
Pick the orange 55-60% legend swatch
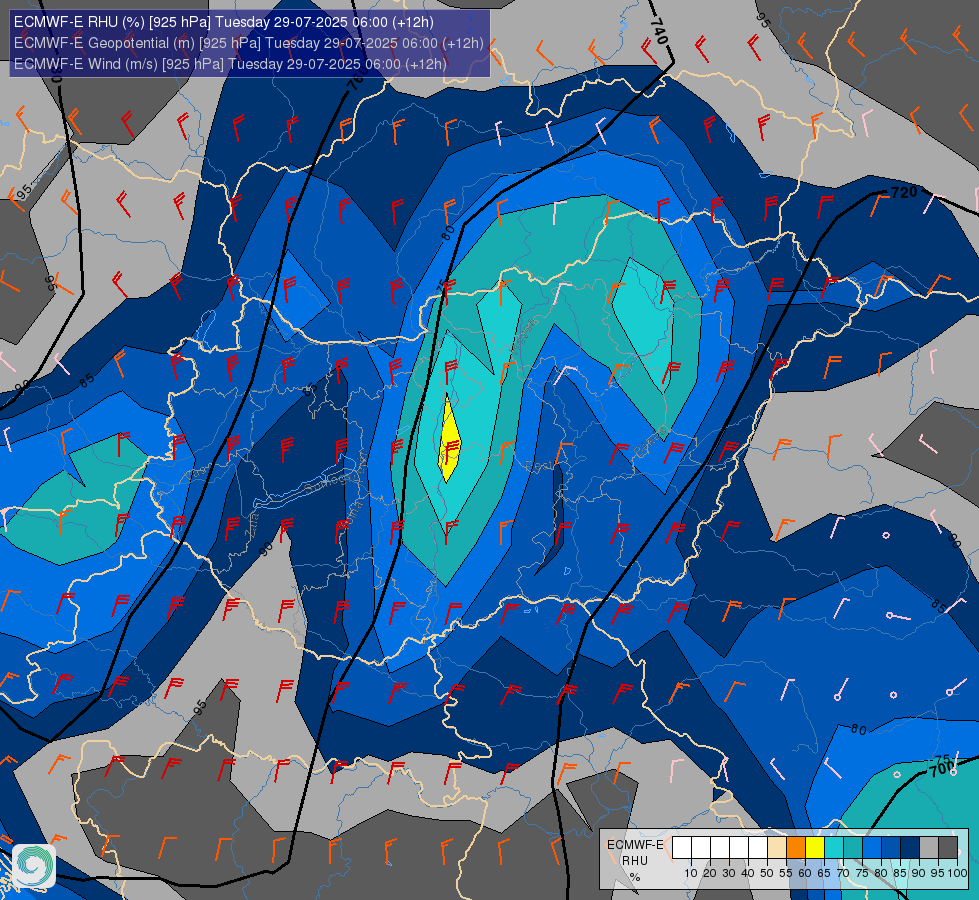796,848
